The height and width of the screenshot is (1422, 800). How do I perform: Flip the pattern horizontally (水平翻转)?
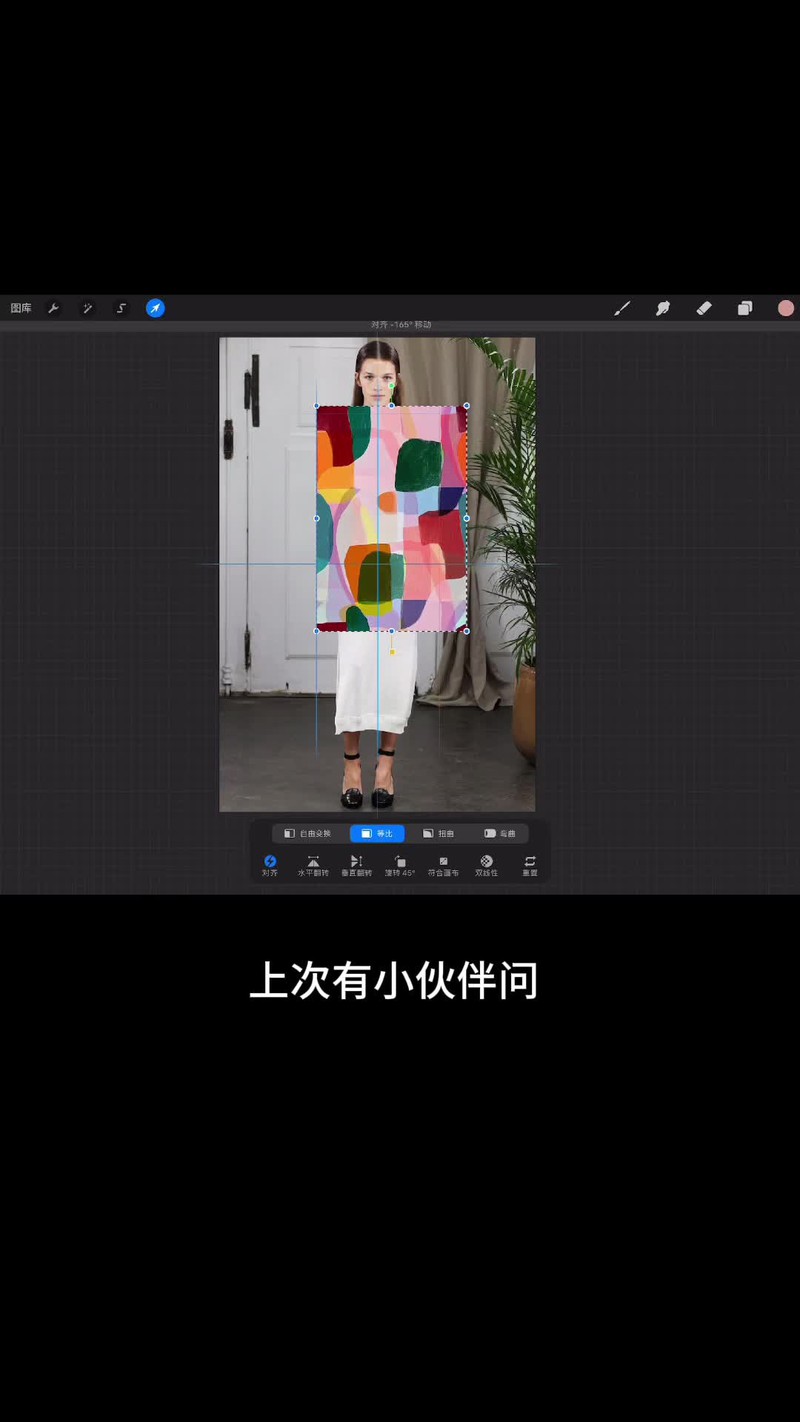tap(313, 865)
